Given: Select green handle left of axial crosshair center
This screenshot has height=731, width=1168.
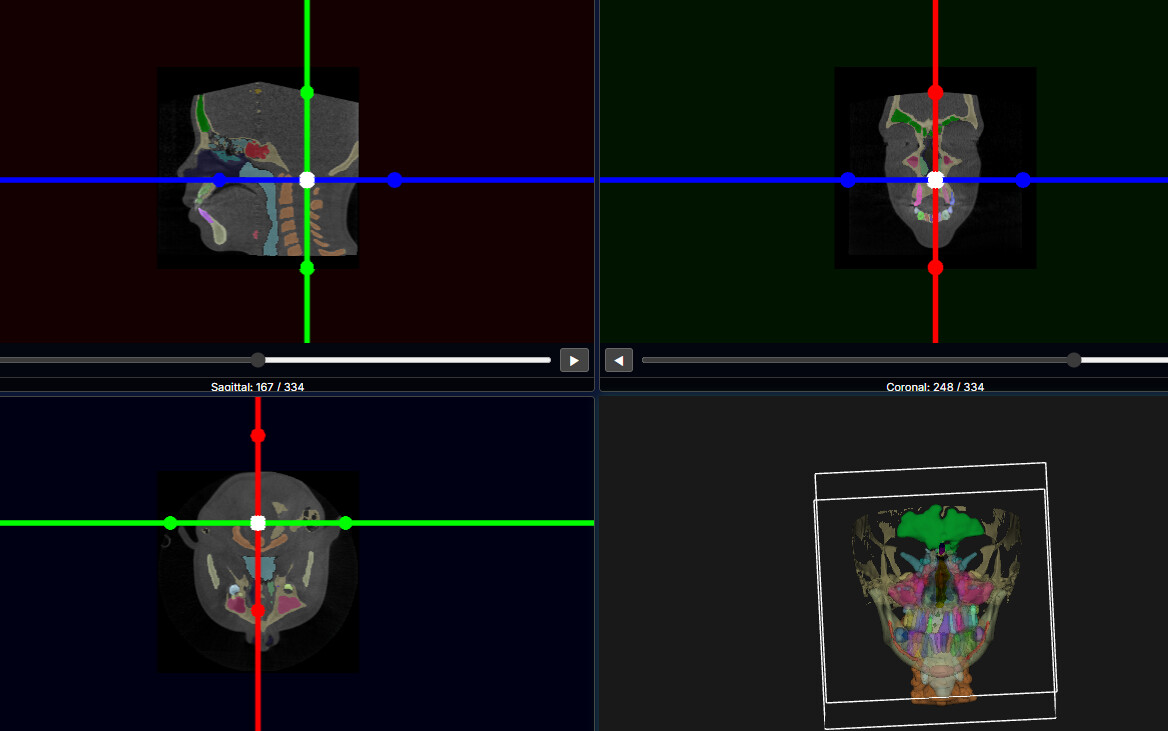Looking at the screenshot, I should pos(171,523).
